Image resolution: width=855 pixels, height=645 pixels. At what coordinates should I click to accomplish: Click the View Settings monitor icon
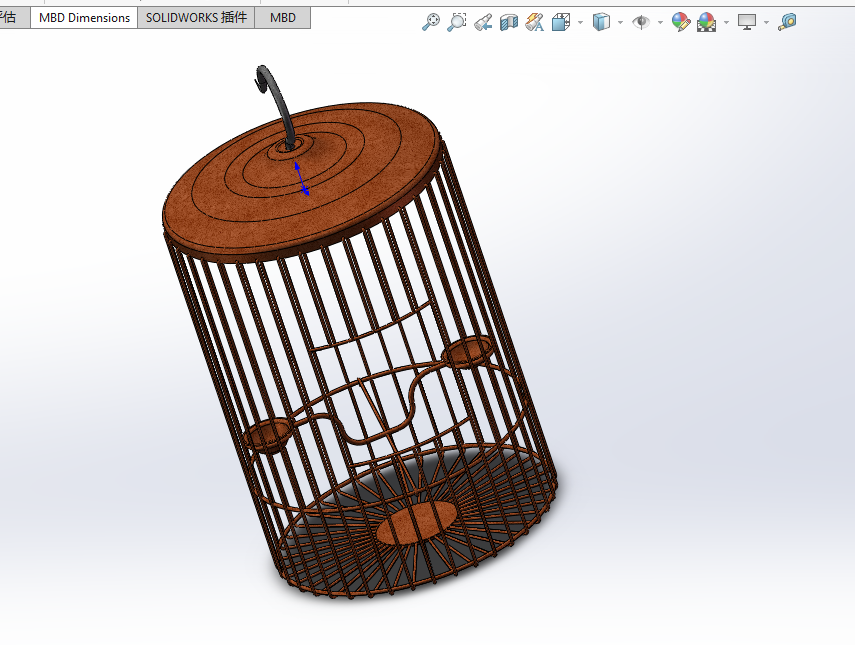(x=746, y=21)
